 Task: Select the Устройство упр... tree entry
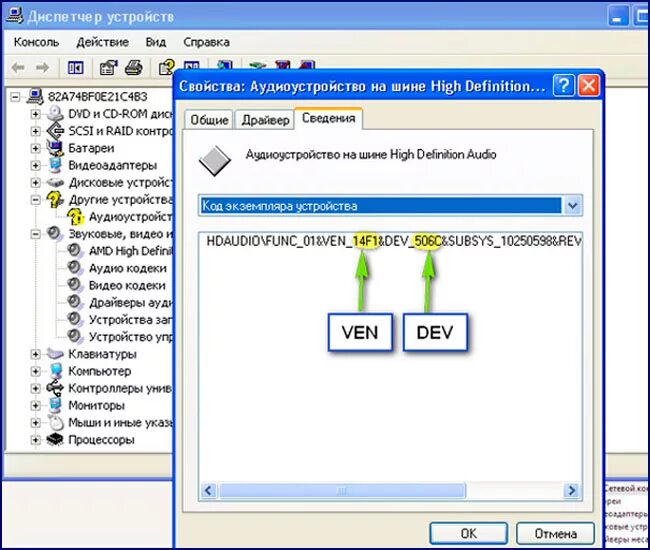[131, 337]
